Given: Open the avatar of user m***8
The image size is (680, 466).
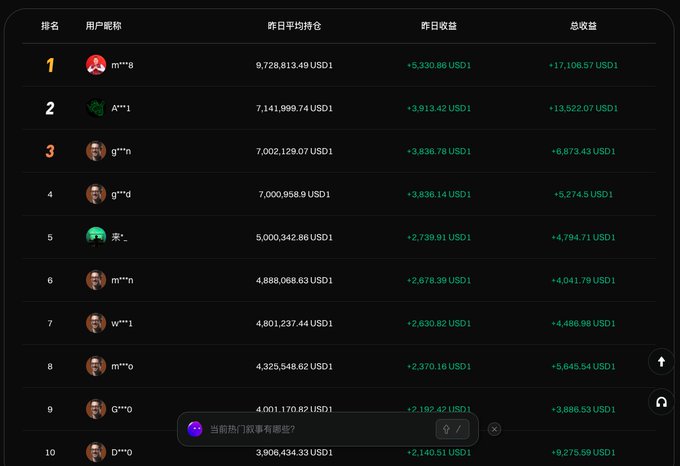Looking at the screenshot, I should 96,65.
